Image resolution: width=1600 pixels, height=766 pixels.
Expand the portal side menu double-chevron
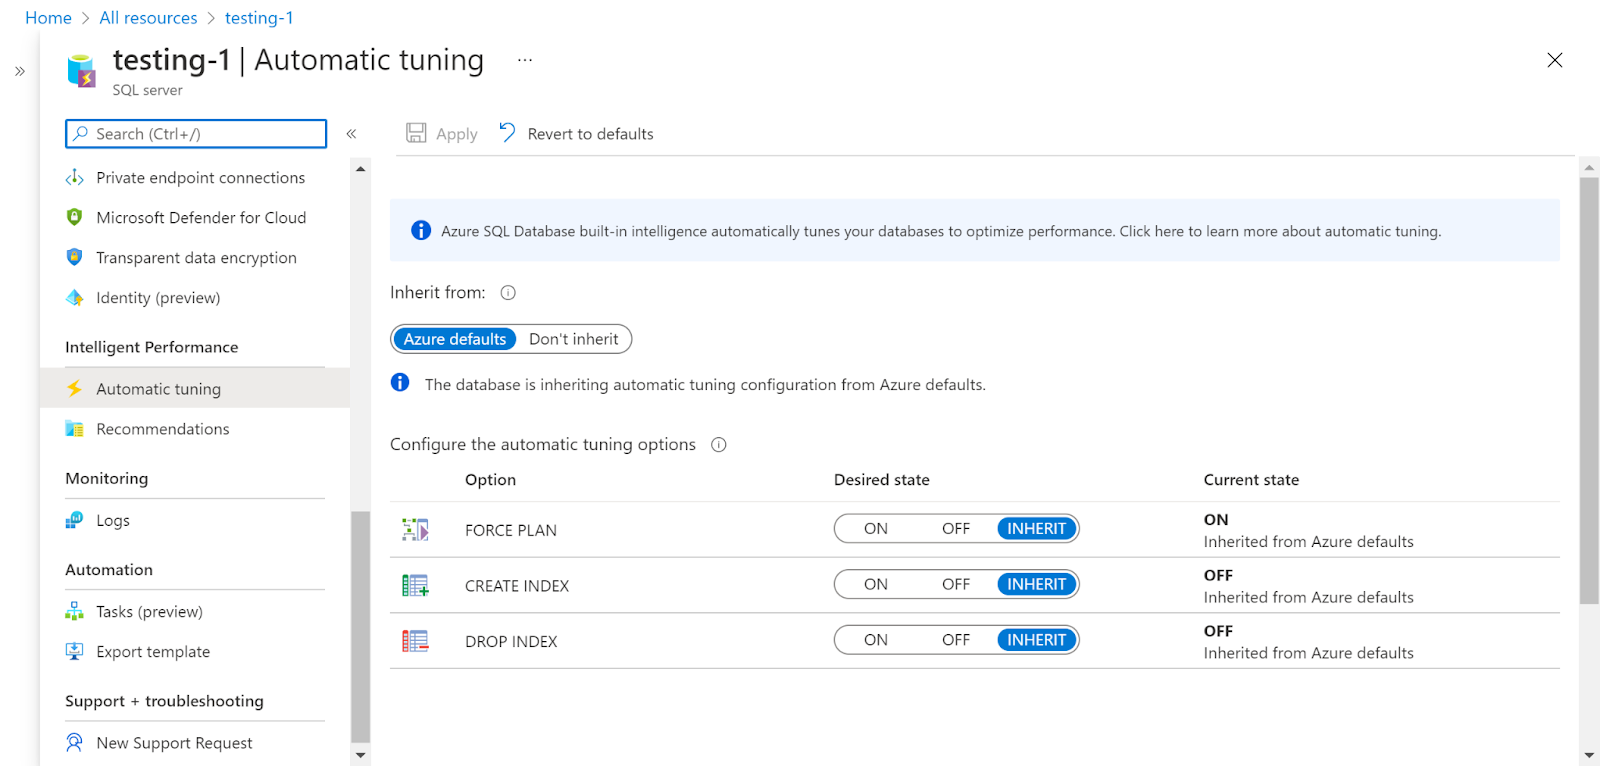(x=20, y=71)
